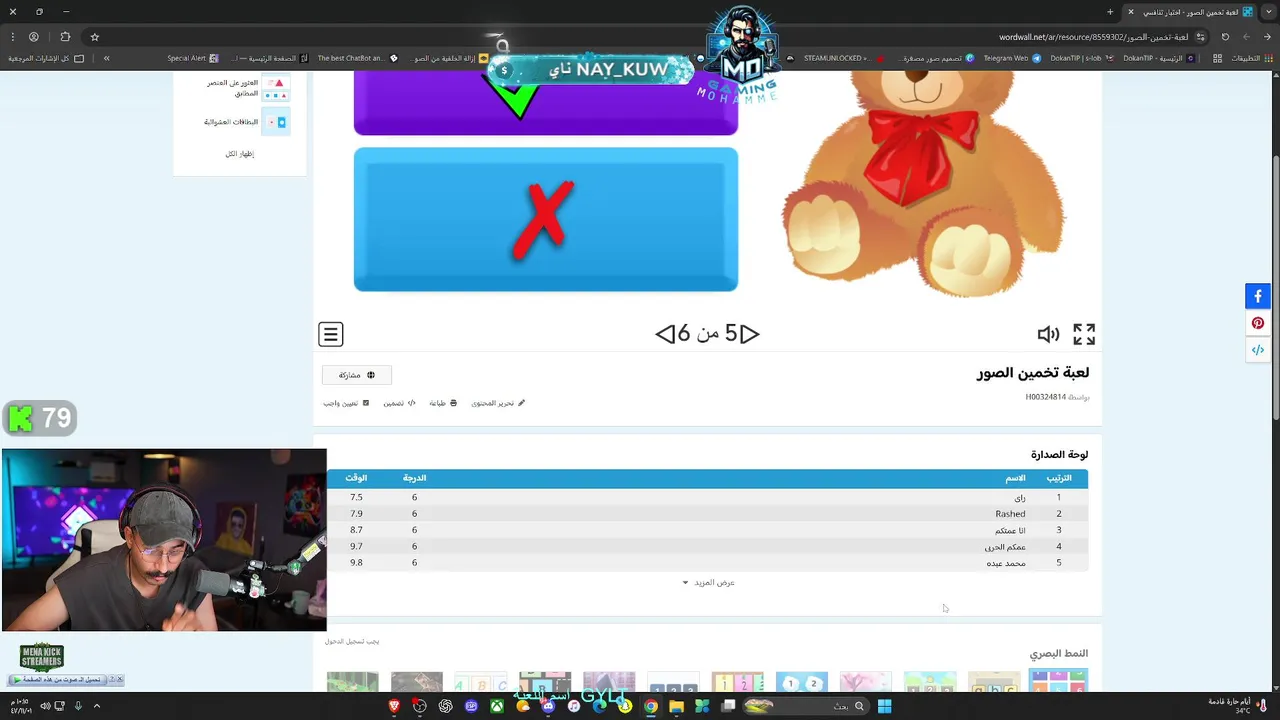
Task: Select the purple green checkmark answer
Action: 546,102
